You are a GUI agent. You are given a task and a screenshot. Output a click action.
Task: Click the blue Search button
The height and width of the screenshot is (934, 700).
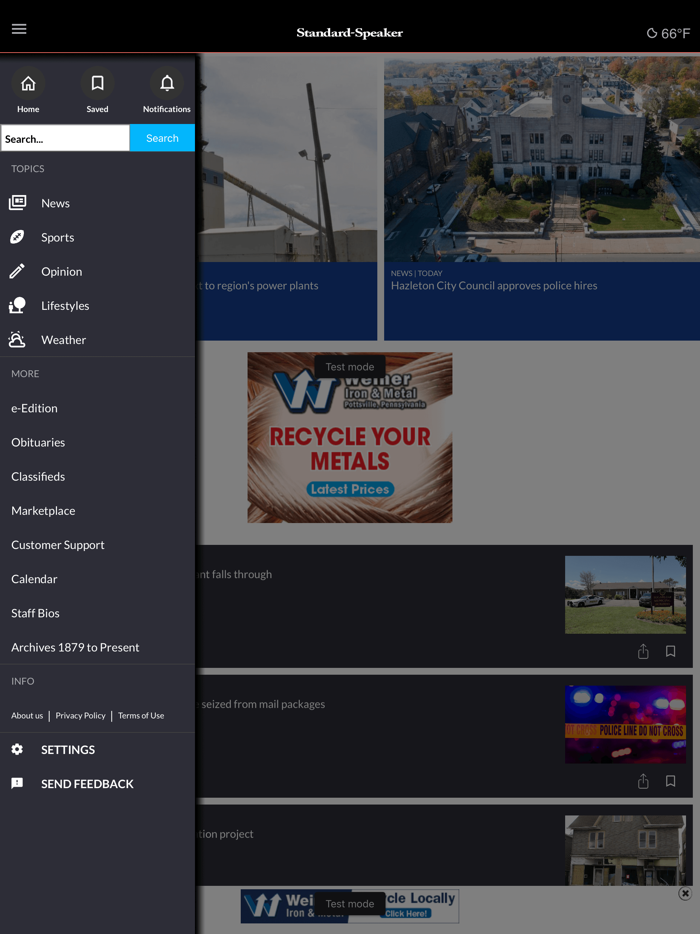(162, 138)
